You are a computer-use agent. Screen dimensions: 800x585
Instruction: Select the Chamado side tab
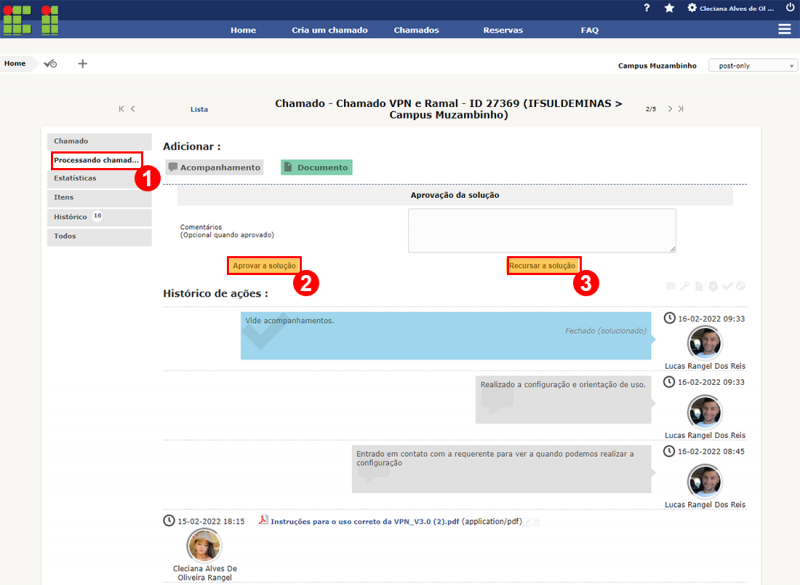(x=99, y=141)
